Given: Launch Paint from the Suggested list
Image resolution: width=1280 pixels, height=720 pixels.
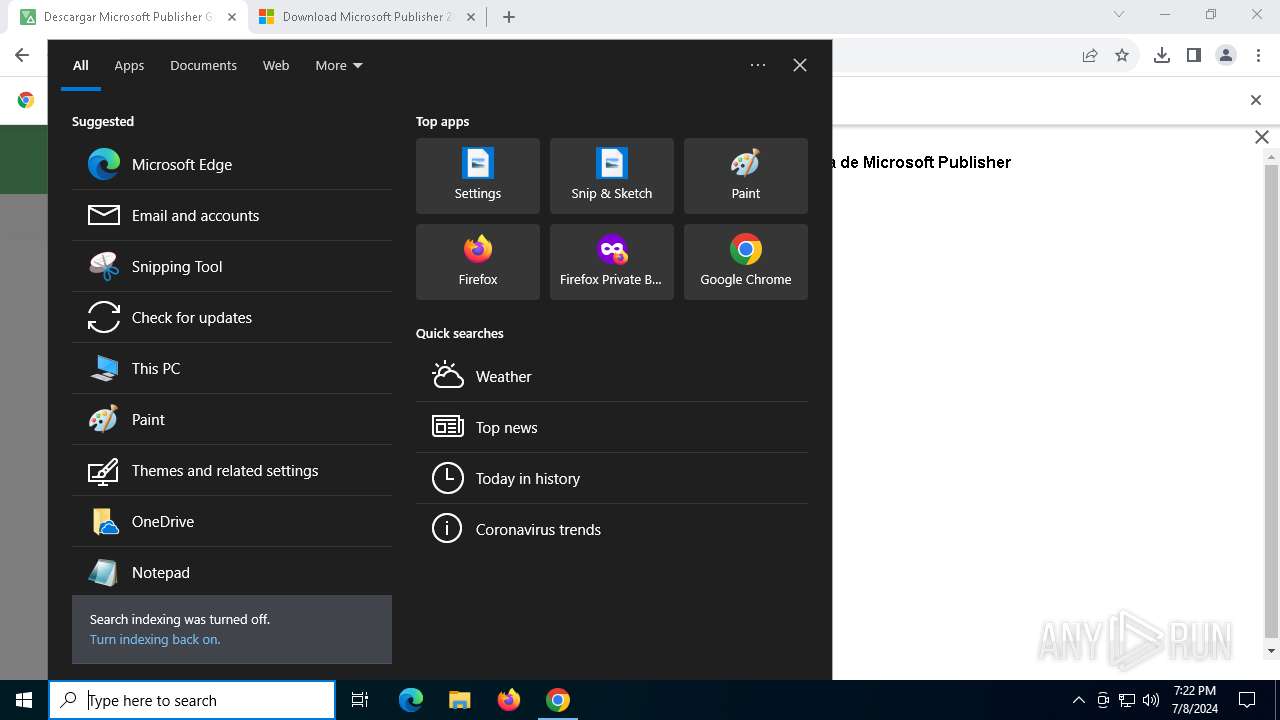Looking at the screenshot, I should [x=232, y=419].
